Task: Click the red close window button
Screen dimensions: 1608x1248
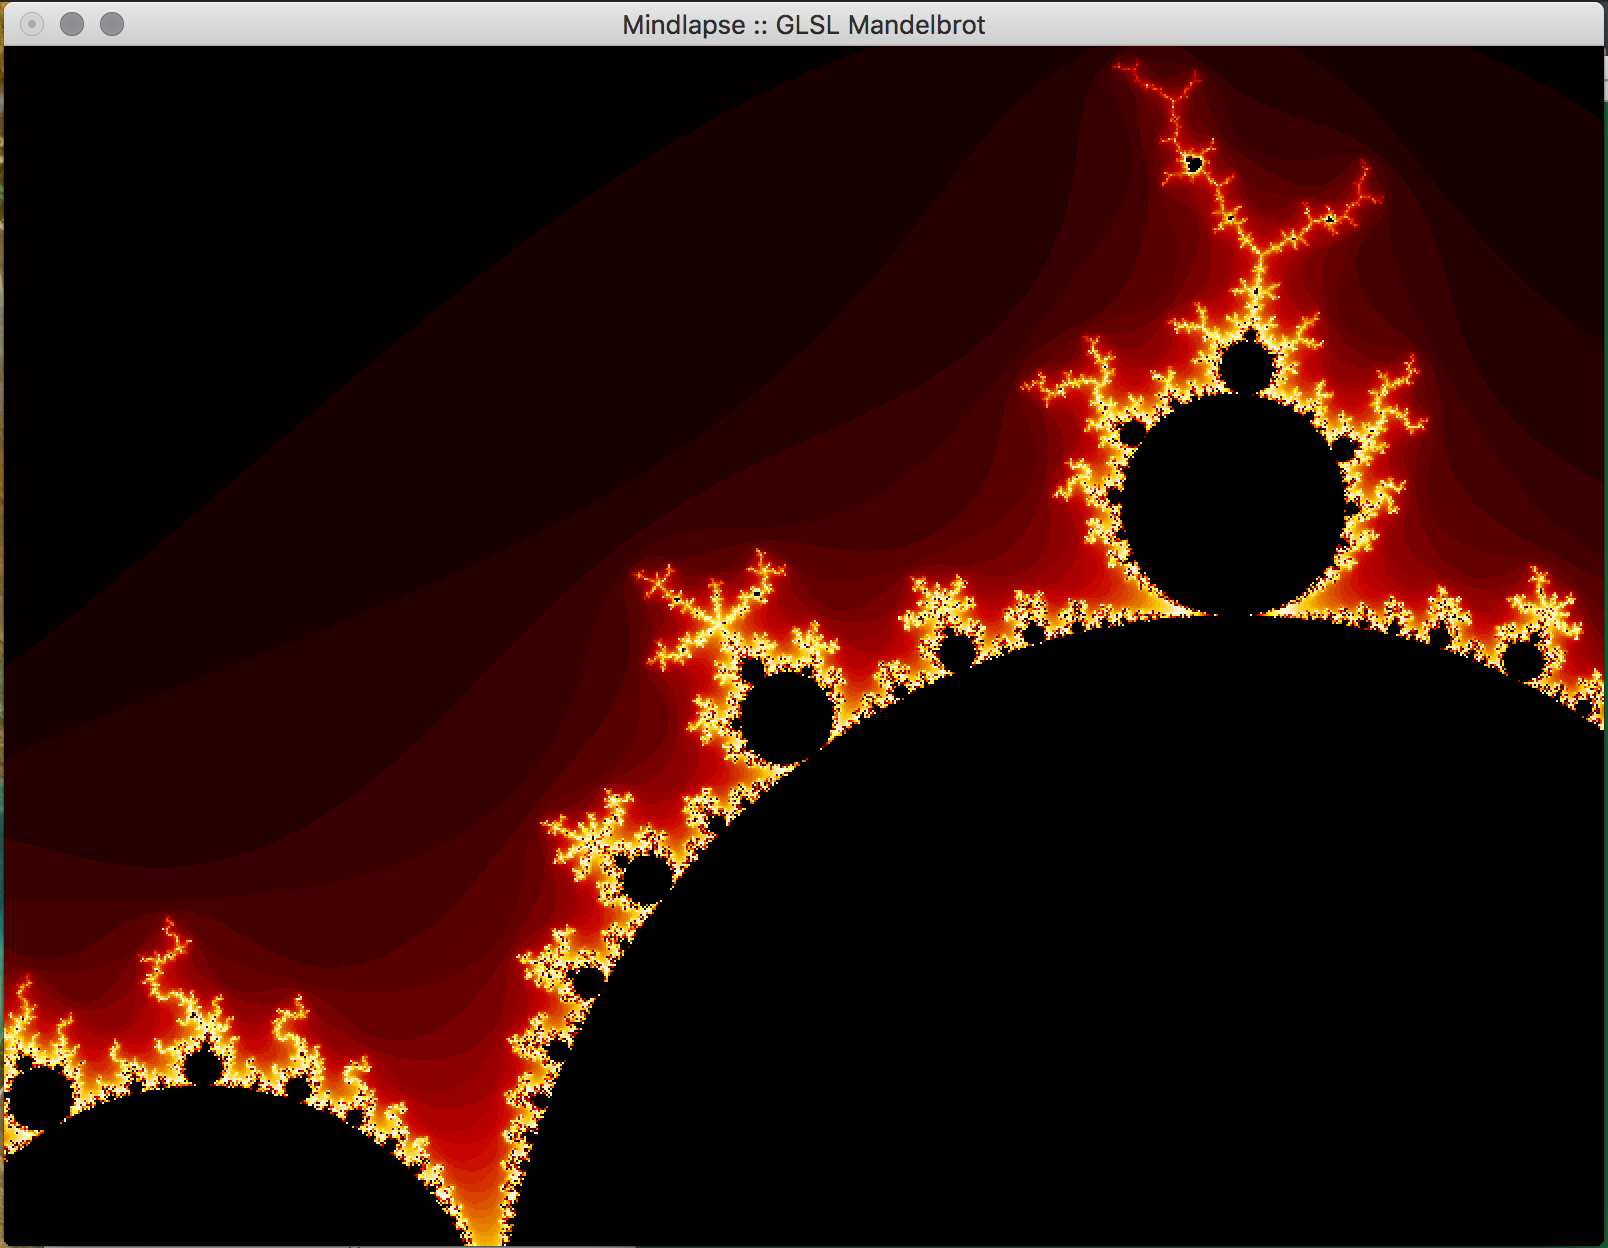Action: pos(32,24)
